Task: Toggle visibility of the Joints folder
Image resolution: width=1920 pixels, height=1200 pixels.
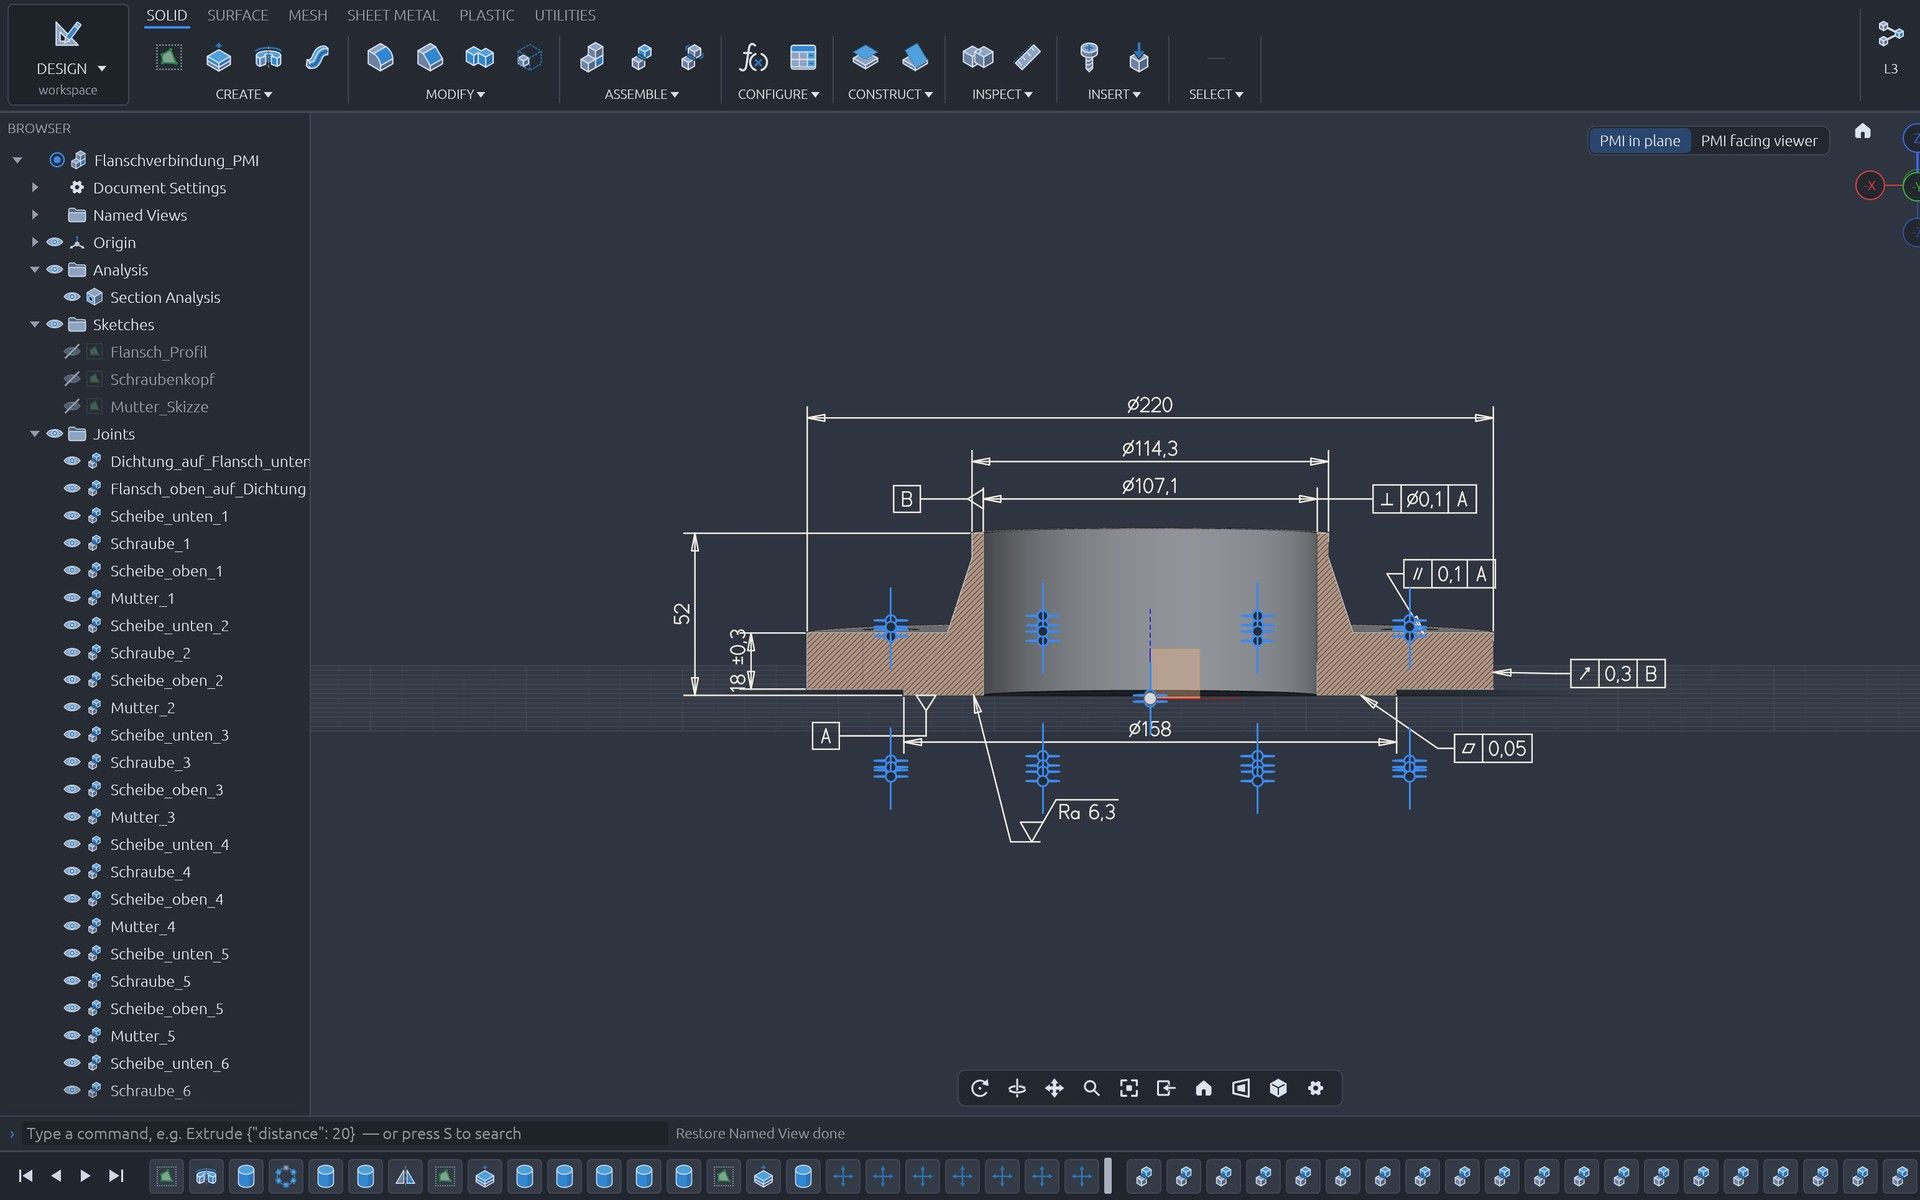Action: pos(55,434)
